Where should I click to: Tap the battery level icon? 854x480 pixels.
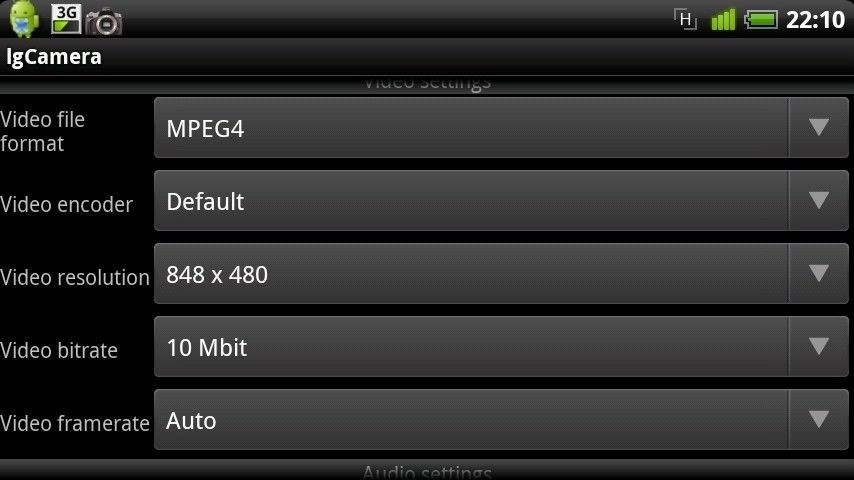pyautogui.click(x=761, y=20)
